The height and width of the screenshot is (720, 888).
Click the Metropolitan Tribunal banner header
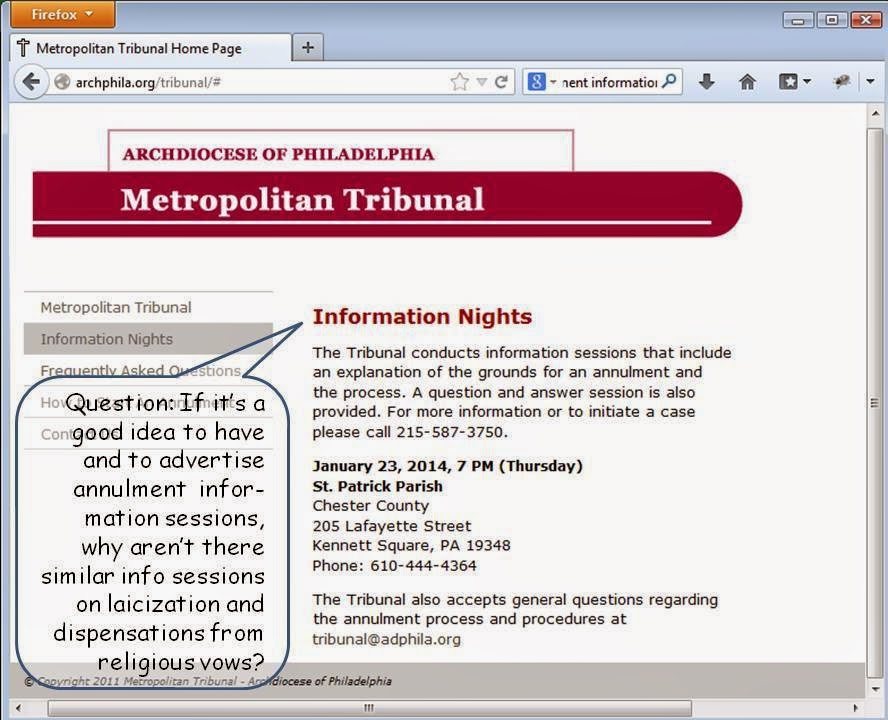coord(387,203)
